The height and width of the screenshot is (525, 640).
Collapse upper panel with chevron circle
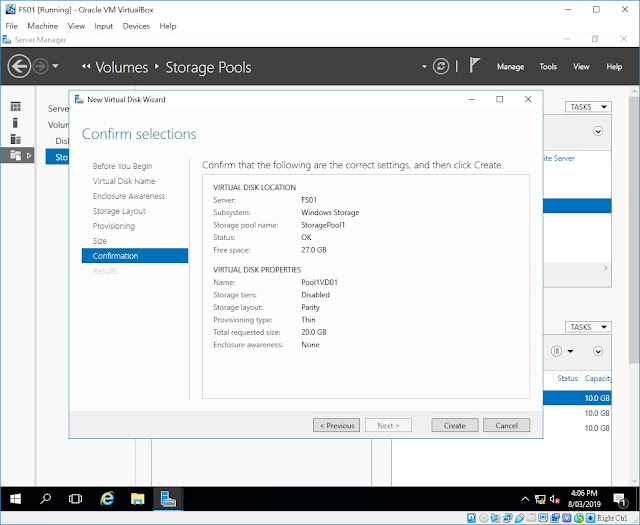click(x=598, y=131)
